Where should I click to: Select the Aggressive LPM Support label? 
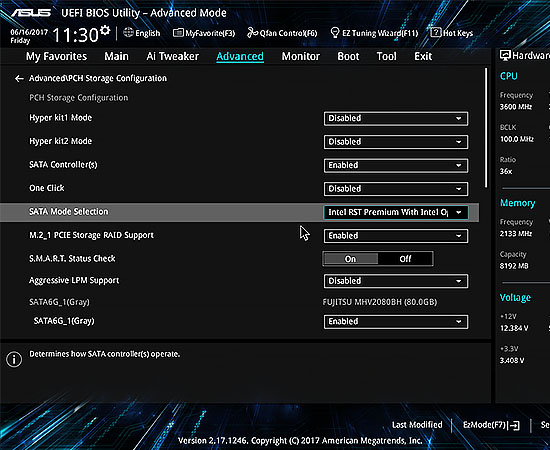(74, 281)
